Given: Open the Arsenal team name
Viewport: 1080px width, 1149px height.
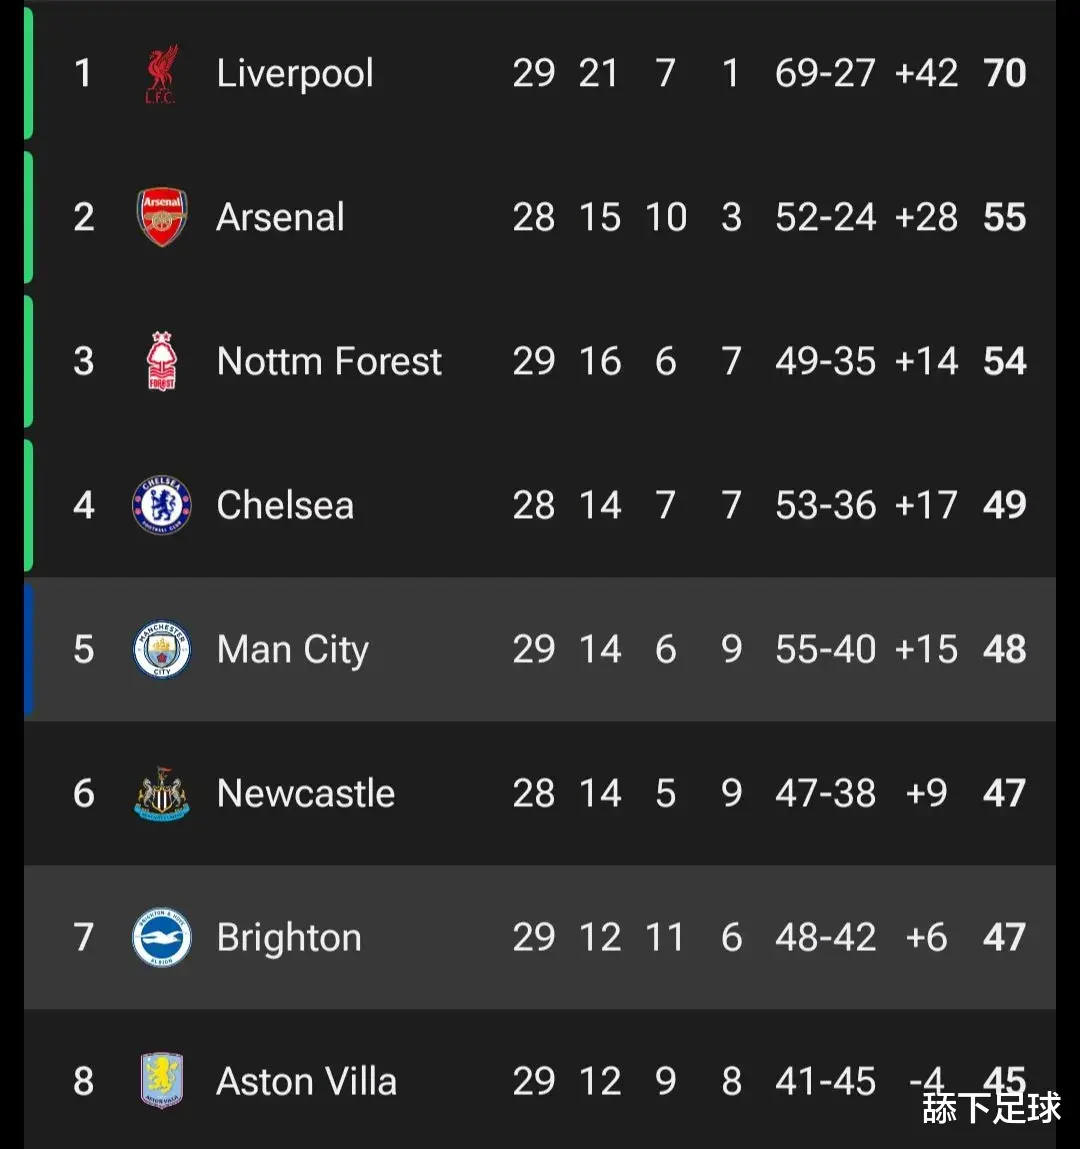Looking at the screenshot, I should (281, 217).
